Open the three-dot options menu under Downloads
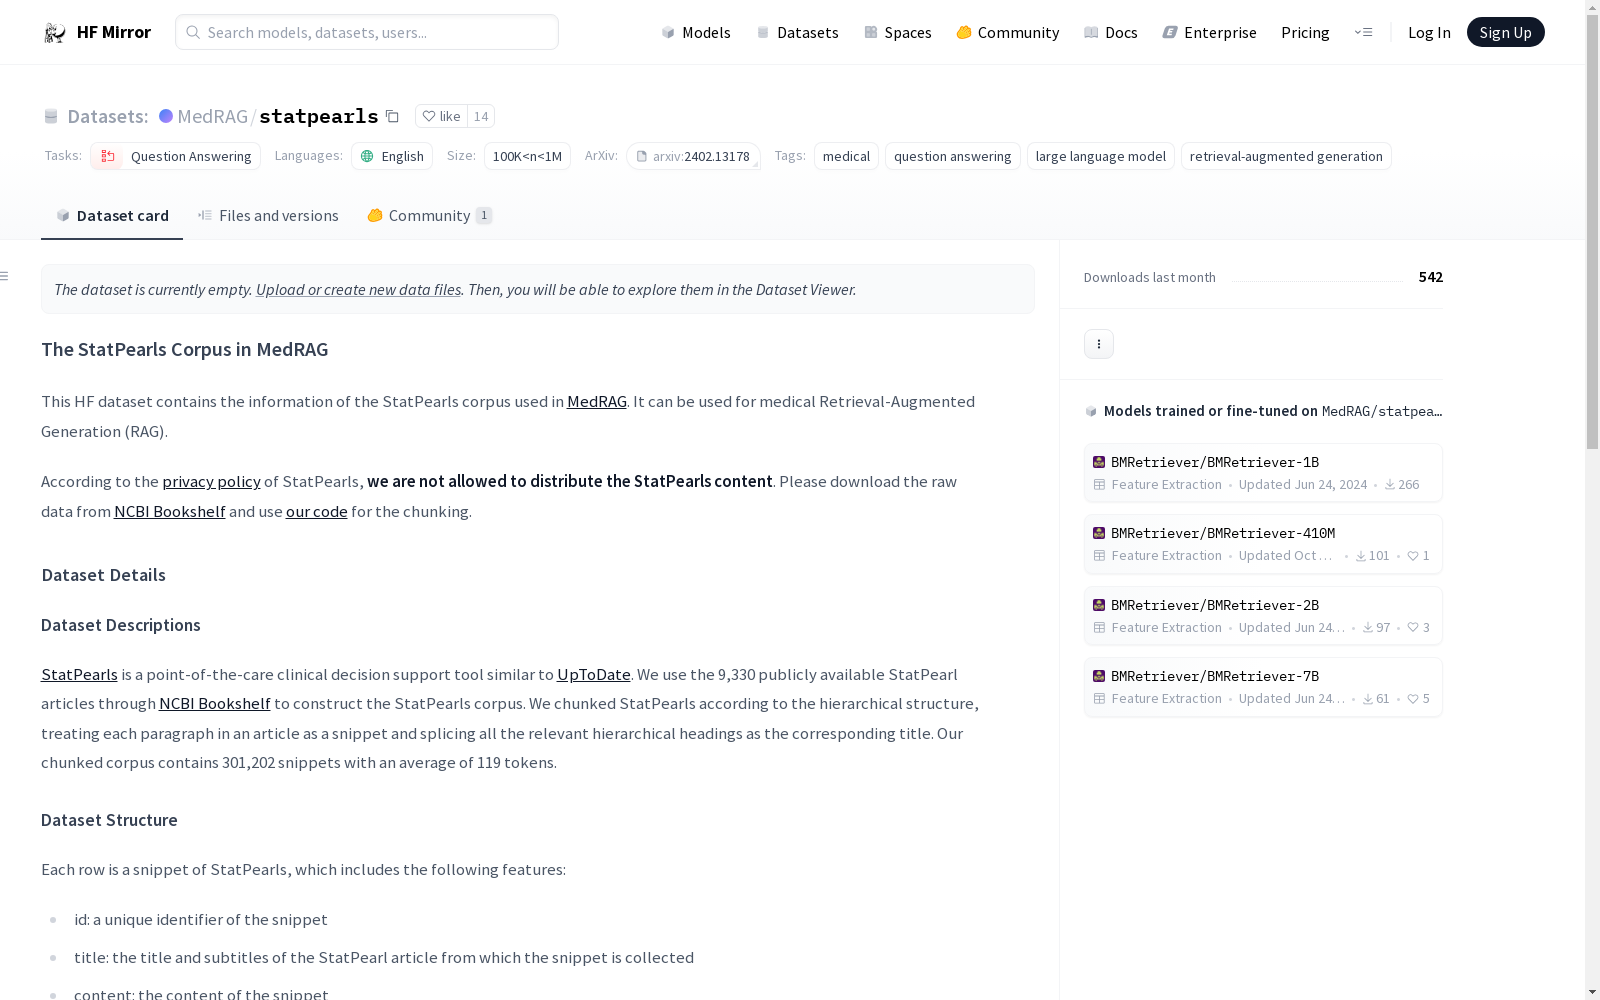The image size is (1600, 1000). click(1099, 344)
